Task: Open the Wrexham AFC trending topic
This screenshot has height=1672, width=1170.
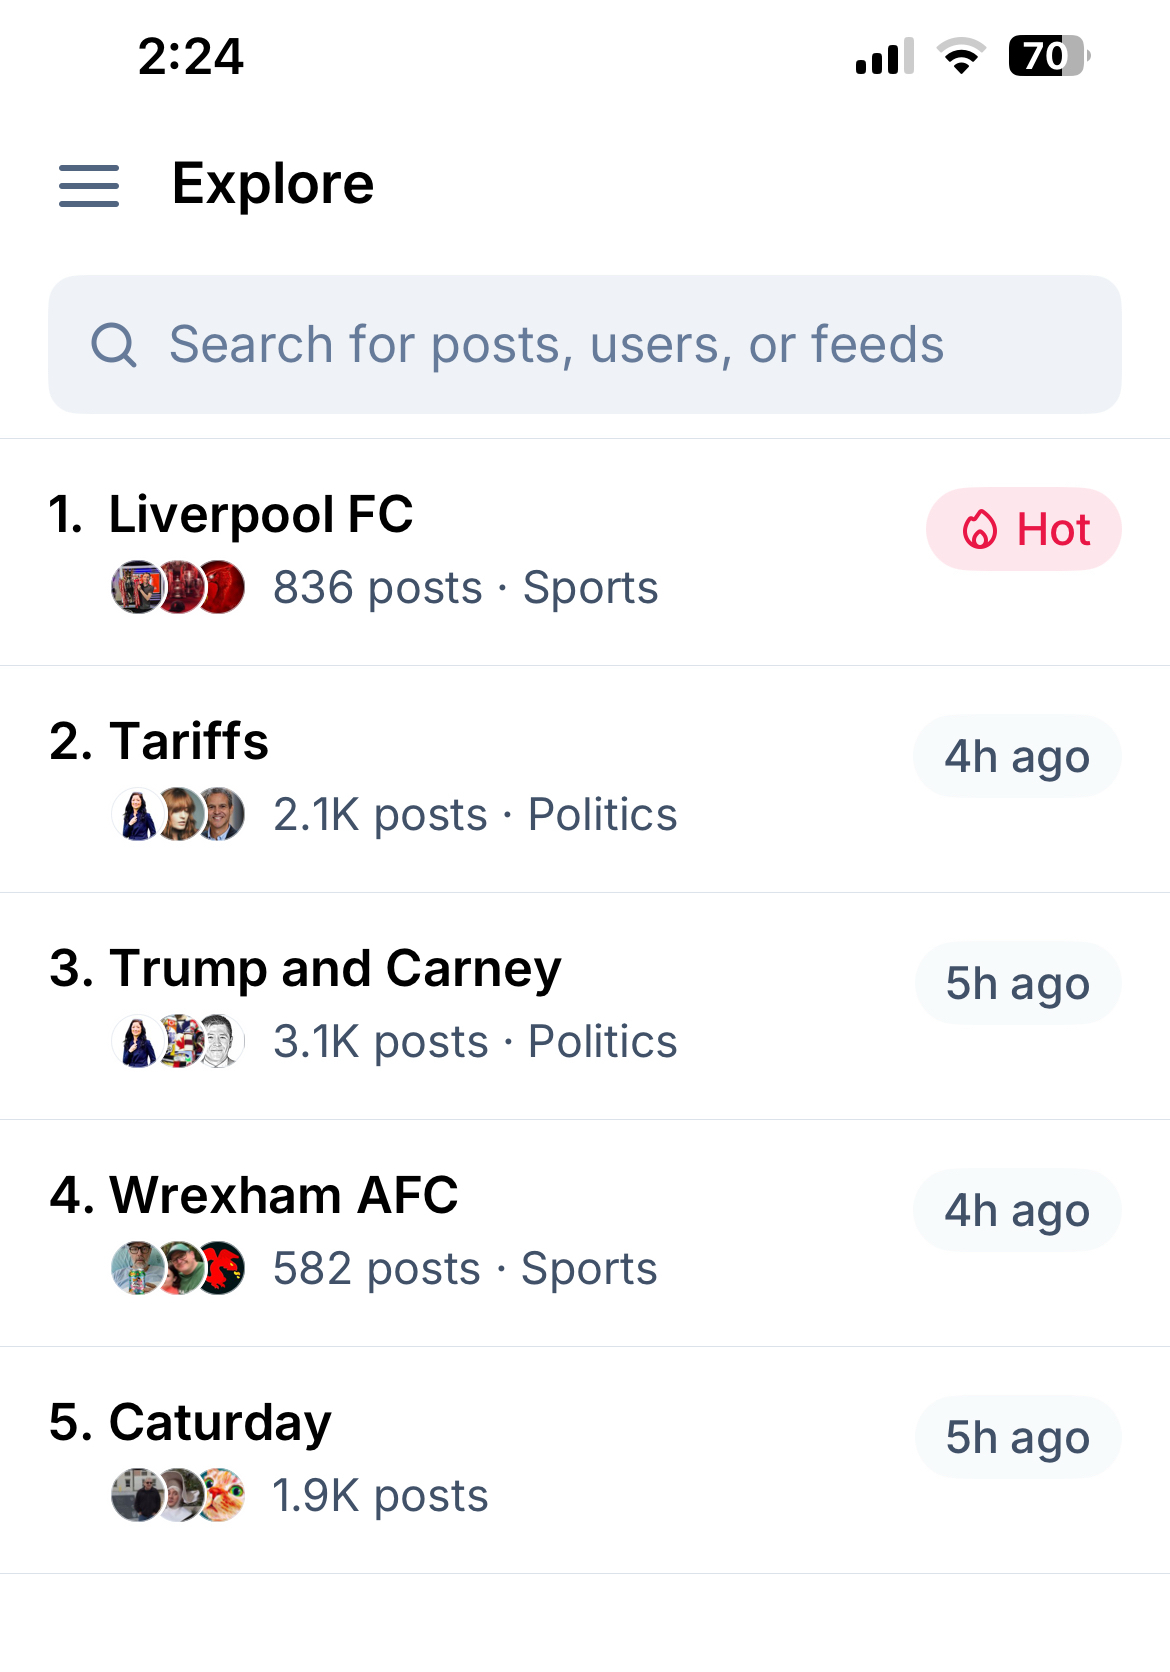Action: 283,1196
